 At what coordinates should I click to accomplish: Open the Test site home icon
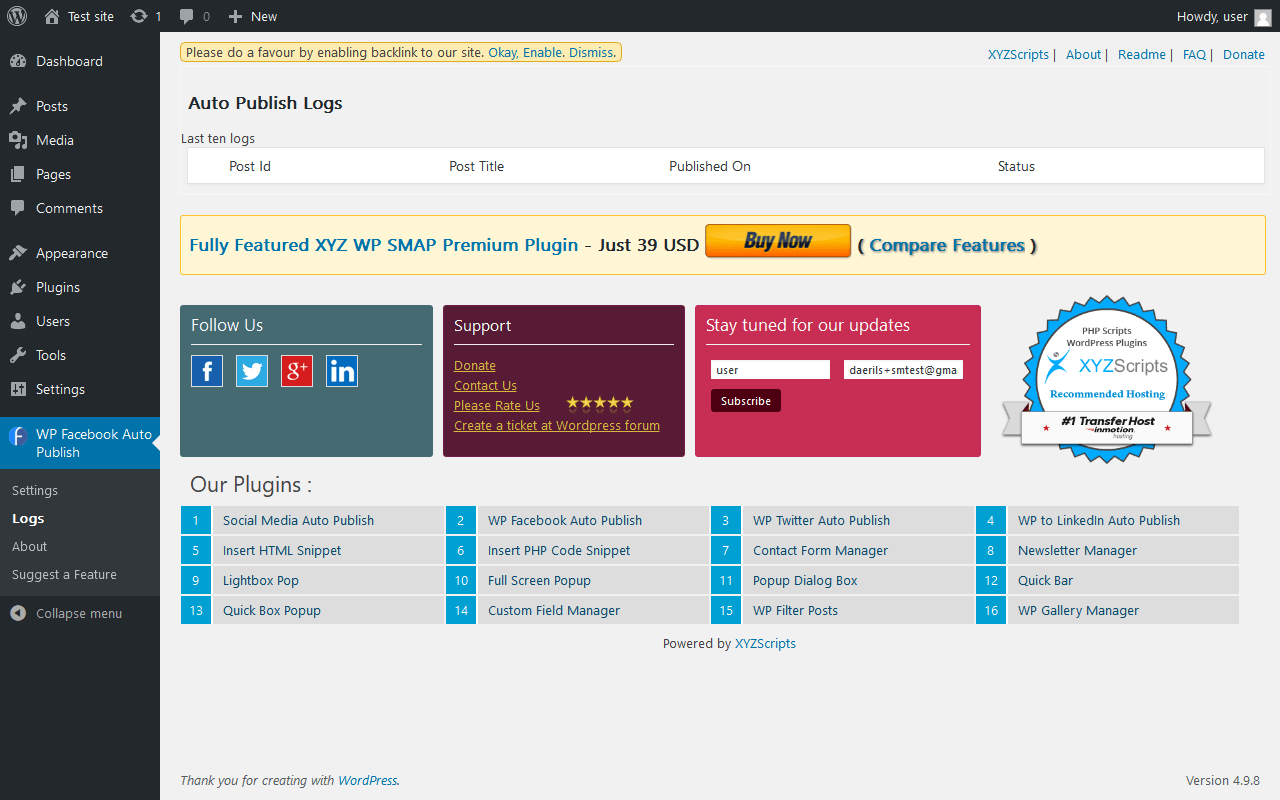[x=52, y=16]
